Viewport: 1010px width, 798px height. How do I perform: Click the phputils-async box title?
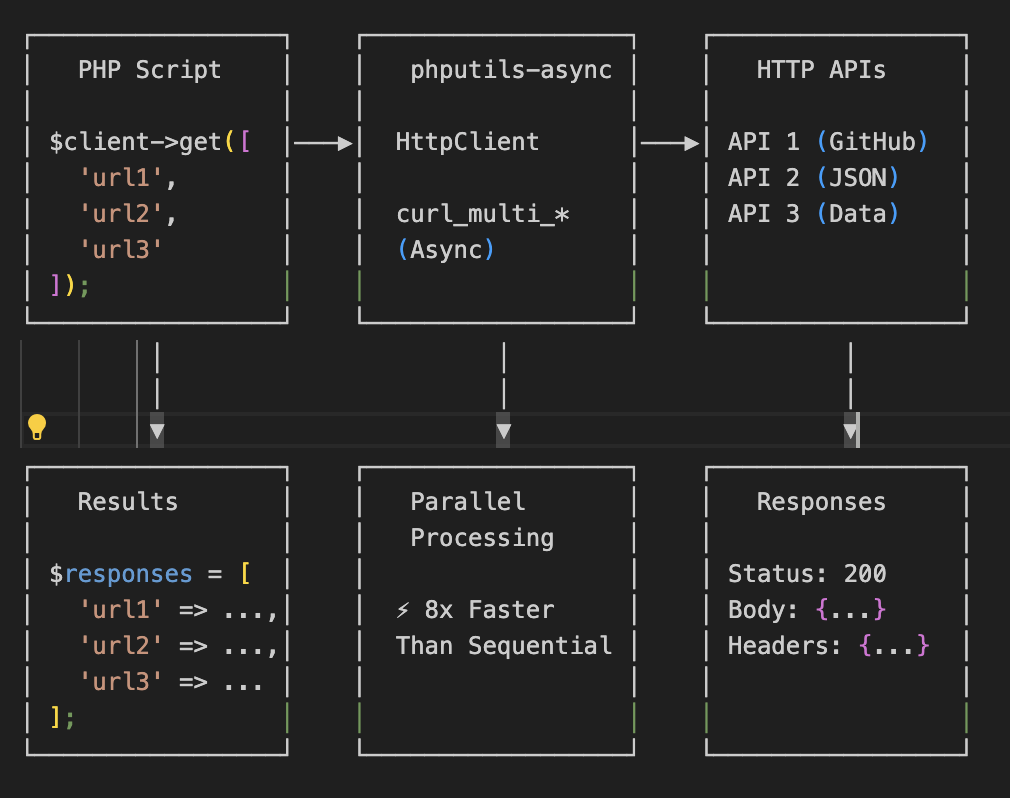(x=510, y=70)
